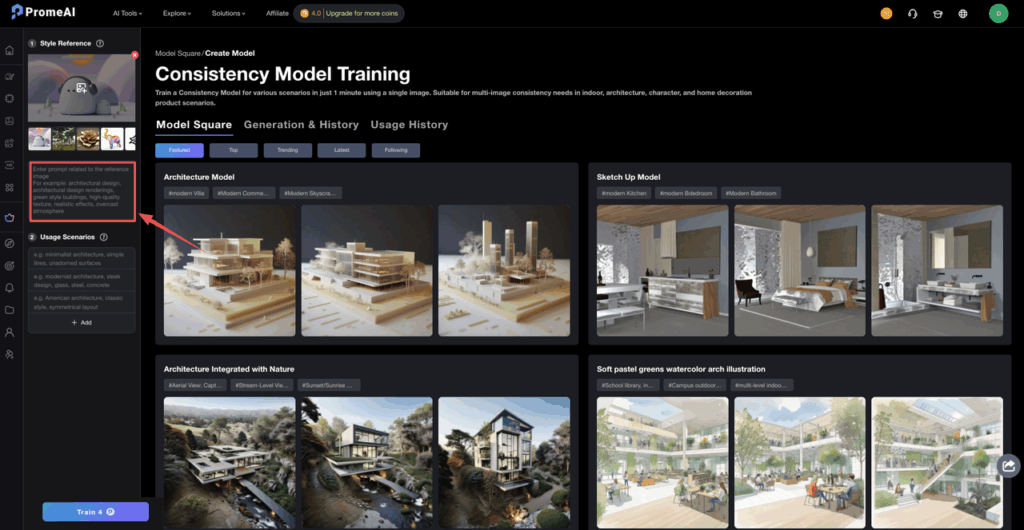The width and height of the screenshot is (1024, 530).
Task: Click the #modern Villa tag
Action: click(x=185, y=193)
